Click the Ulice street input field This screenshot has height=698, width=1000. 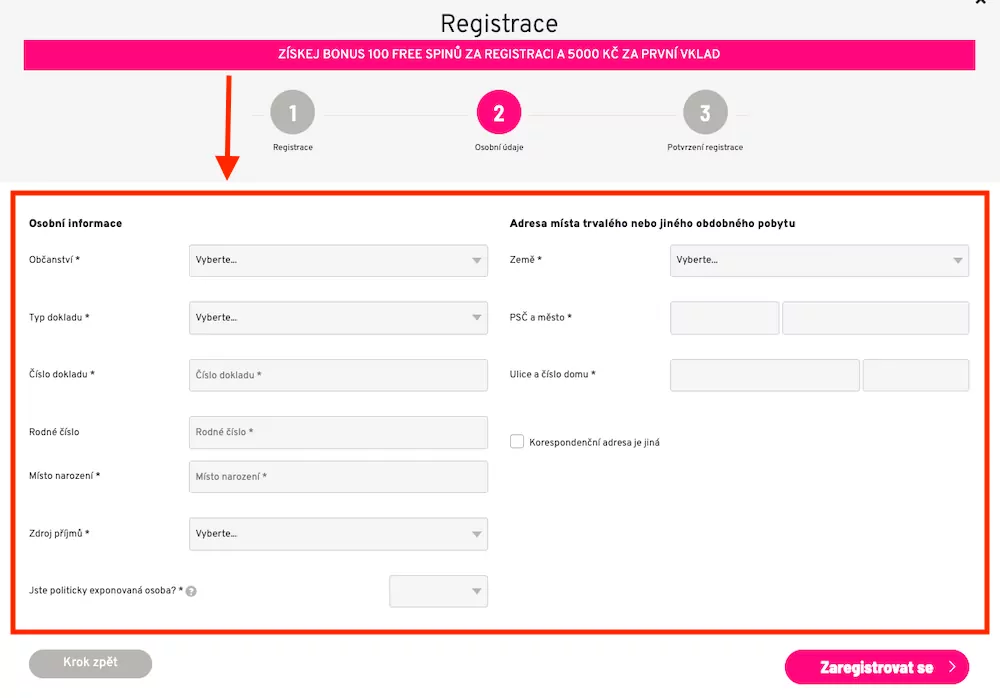(x=764, y=375)
